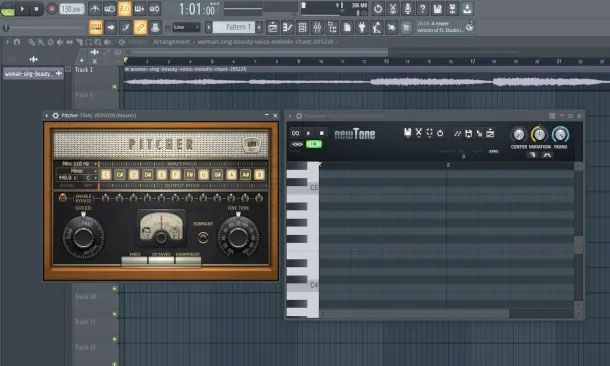Screen dimensions: 610x366
Task: Click the round Record button in transport
Action: [51, 9]
